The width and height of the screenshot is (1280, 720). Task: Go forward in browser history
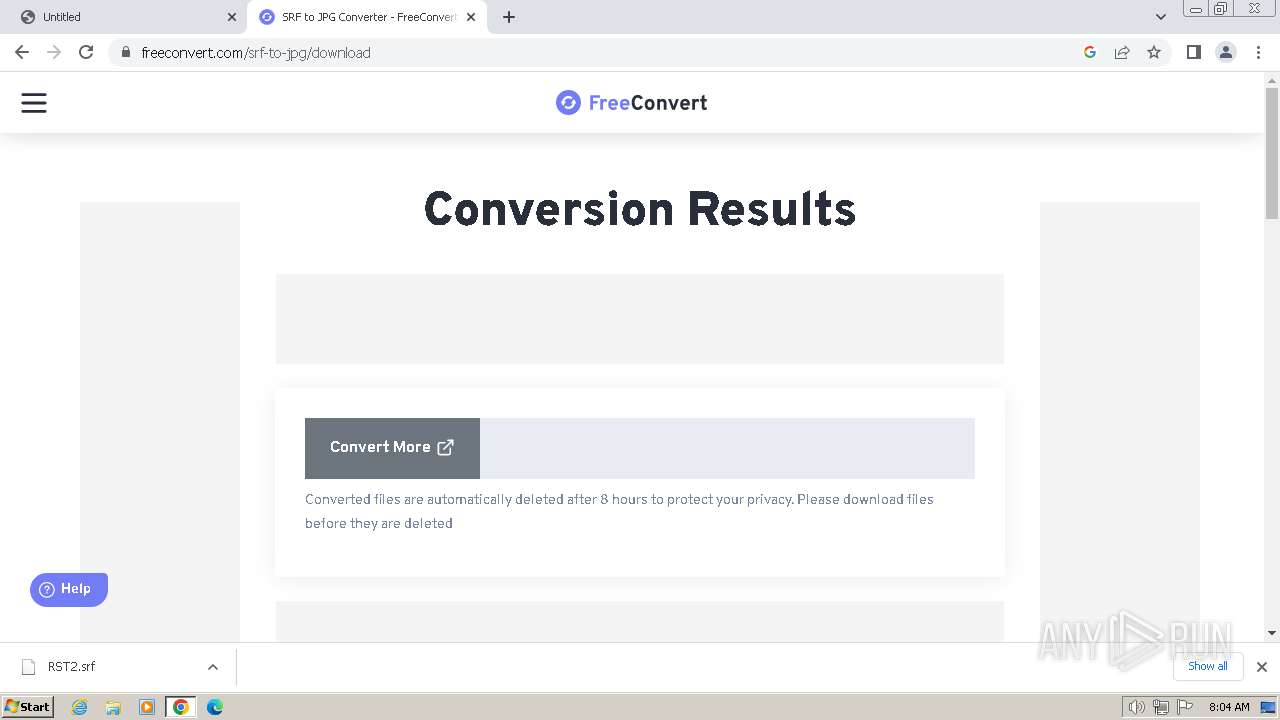54,52
